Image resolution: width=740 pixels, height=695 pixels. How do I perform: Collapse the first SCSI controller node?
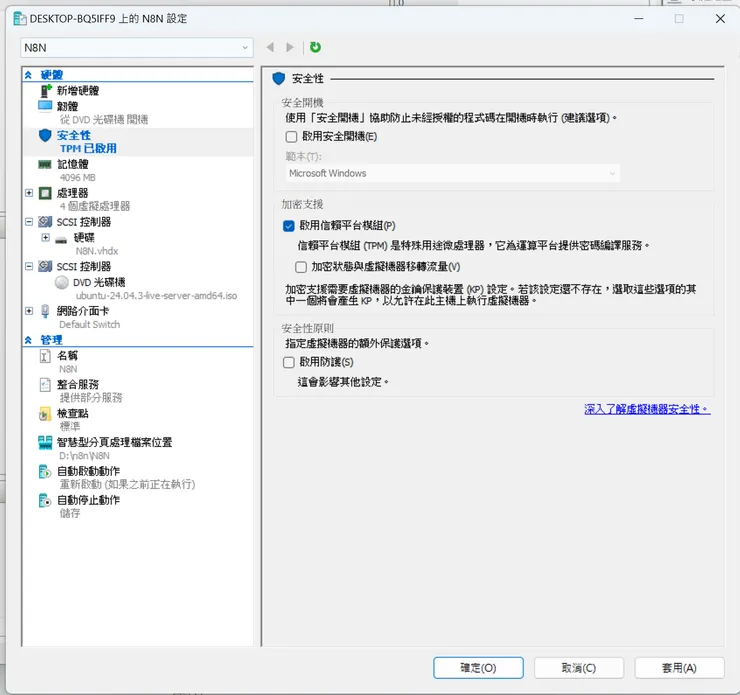[29, 222]
